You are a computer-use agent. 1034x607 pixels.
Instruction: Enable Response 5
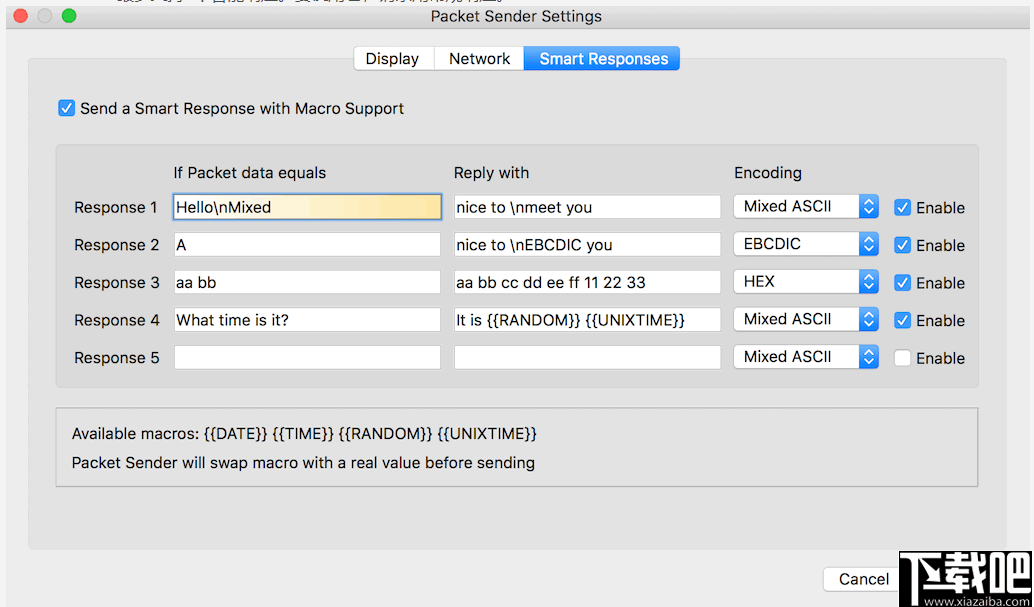tap(903, 357)
